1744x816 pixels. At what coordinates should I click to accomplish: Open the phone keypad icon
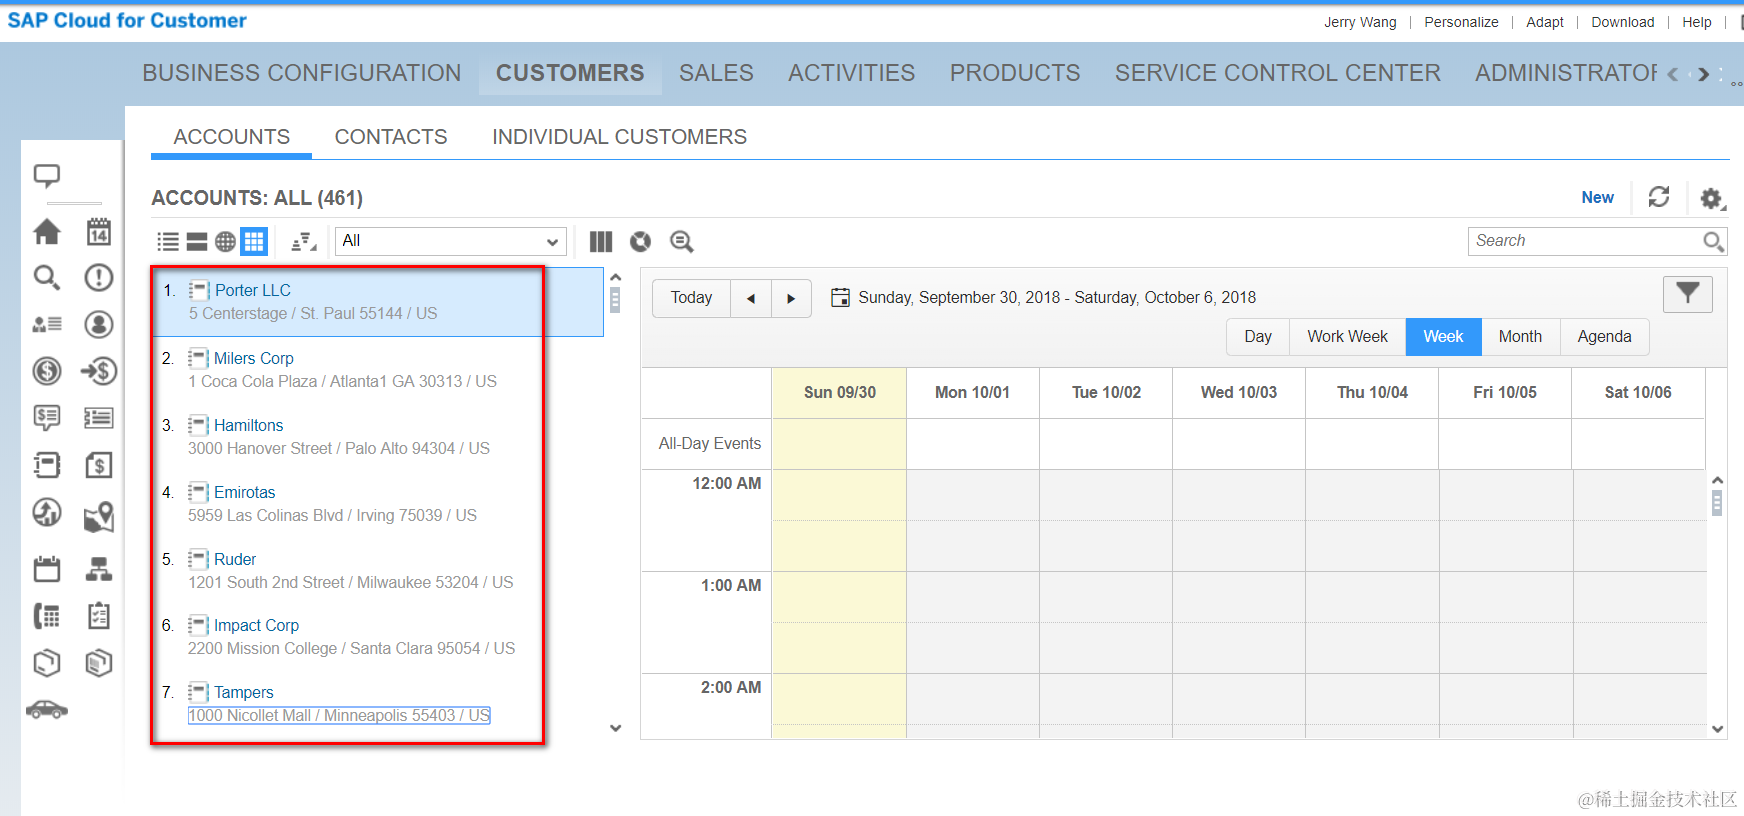click(x=47, y=616)
